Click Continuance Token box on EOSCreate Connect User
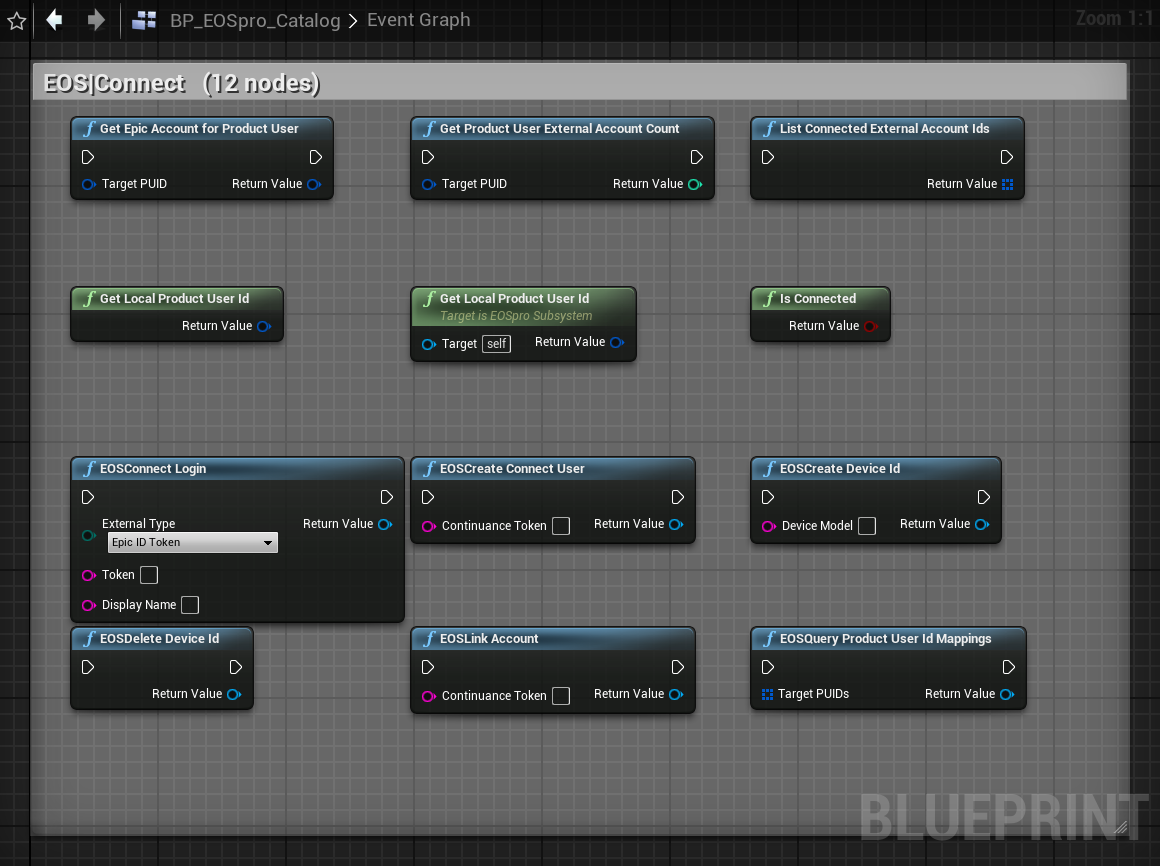Viewport: 1160px width, 866px height. [x=562, y=526]
